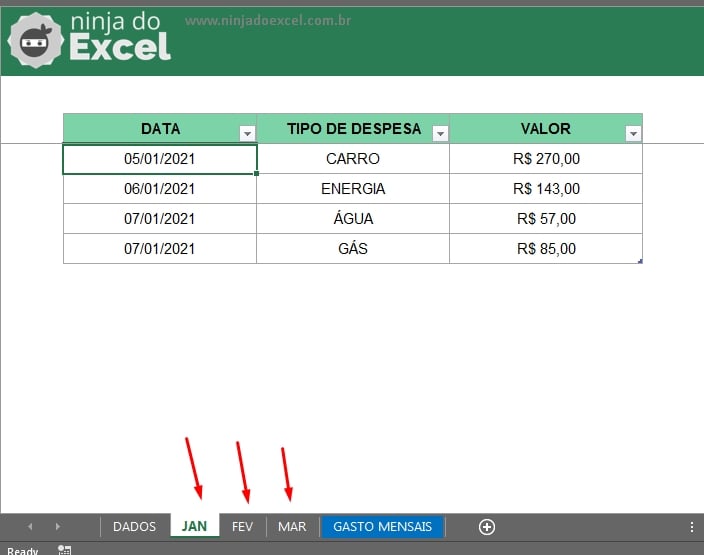Select the R$ 143,00 value cell
Viewport: 704px width, 555px height.
click(x=546, y=189)
